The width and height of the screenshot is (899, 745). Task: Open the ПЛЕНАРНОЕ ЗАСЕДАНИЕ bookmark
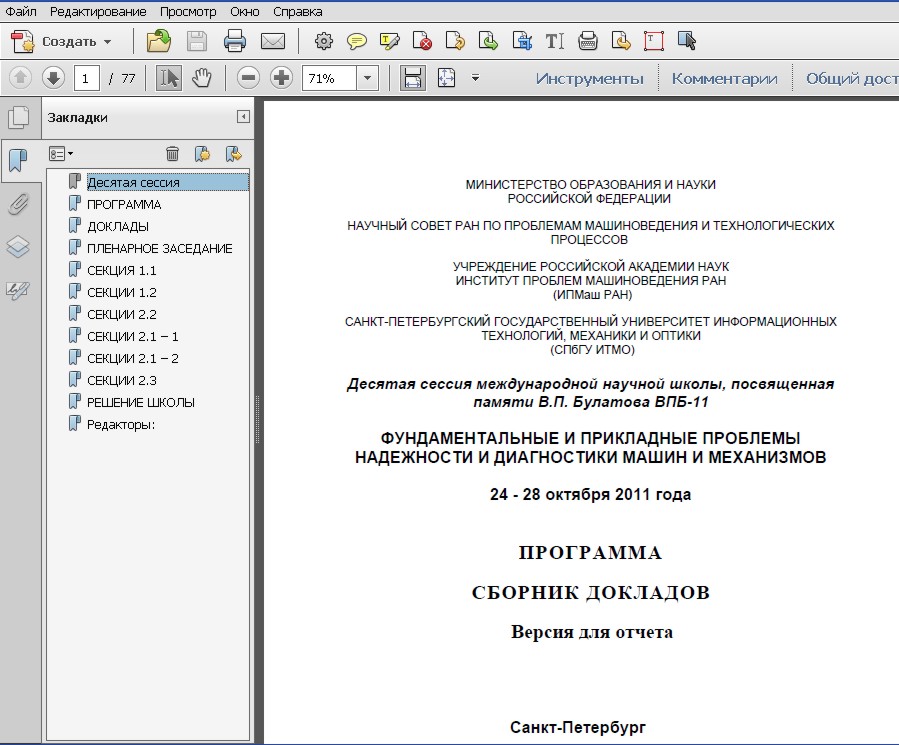point(159,248)
